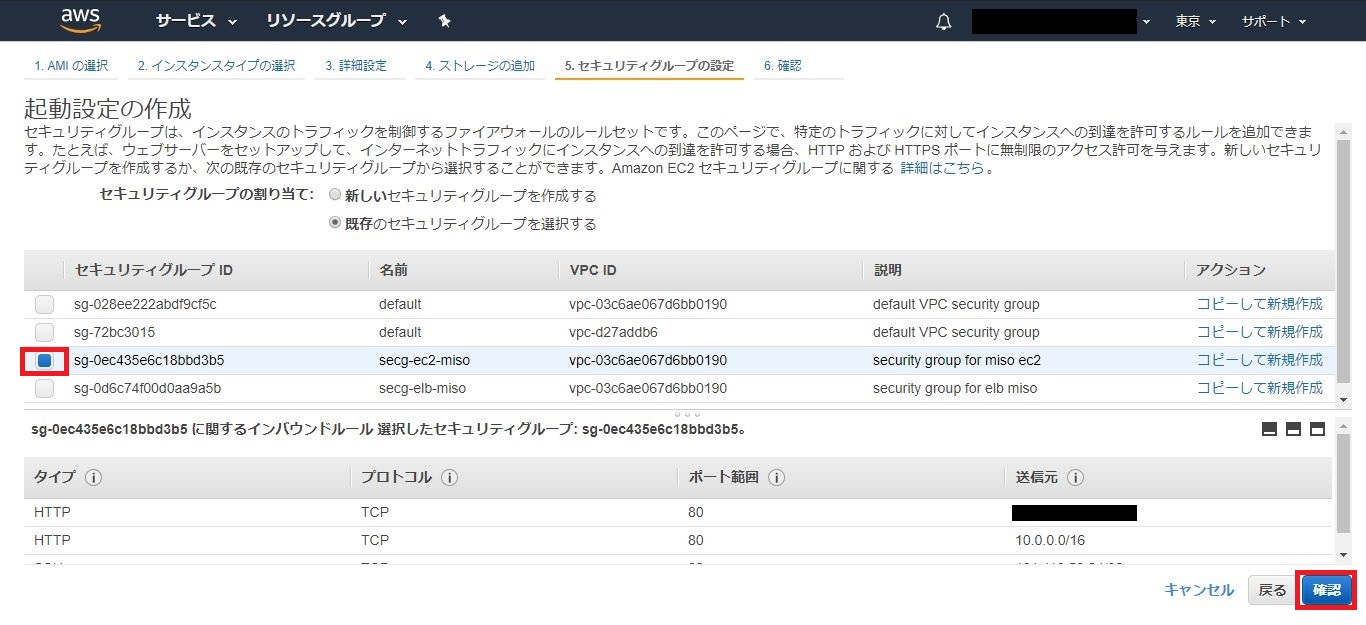1366x625 pixels.
Task: Click the info icon next to ポート範囲
Action: (x=776, y=478)
